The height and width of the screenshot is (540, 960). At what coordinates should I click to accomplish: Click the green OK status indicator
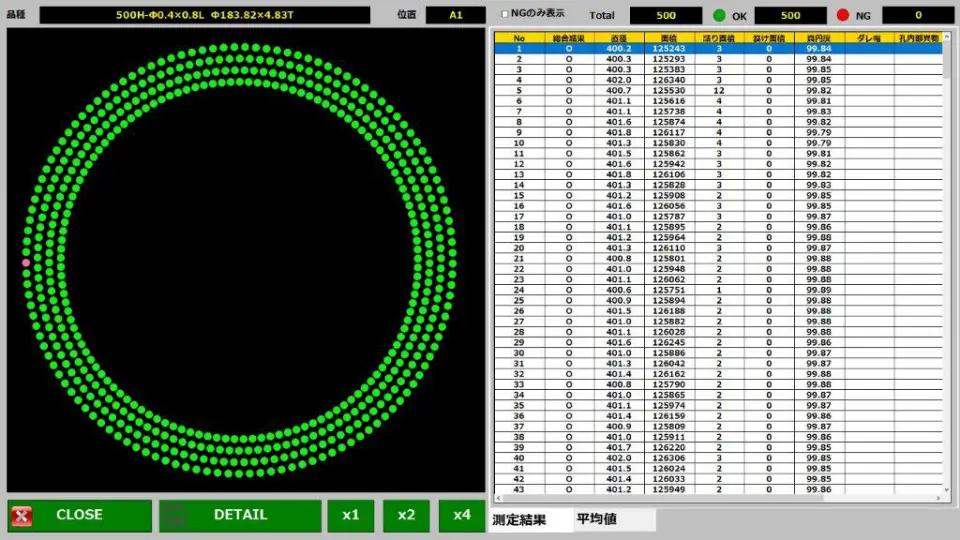coord(719,15)
